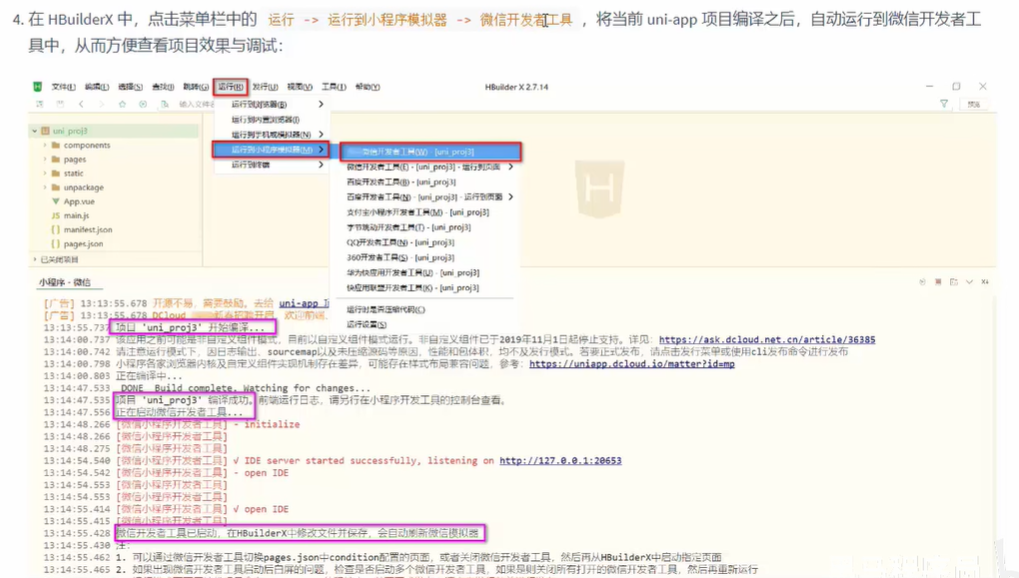The height and width of the screenshot is (578, 1019).
Task: Click the 输入文件名 search input field
Action: [196, 104]
